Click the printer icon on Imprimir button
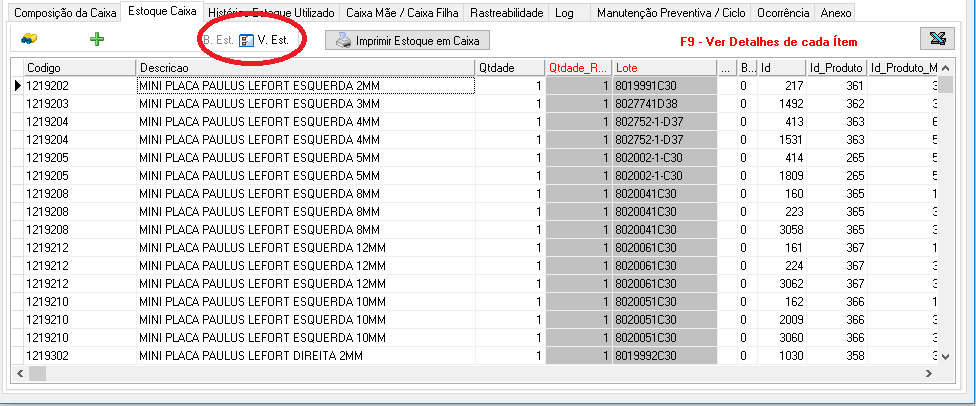The width and height of the screenshot is (976, 406). (343, 41)
